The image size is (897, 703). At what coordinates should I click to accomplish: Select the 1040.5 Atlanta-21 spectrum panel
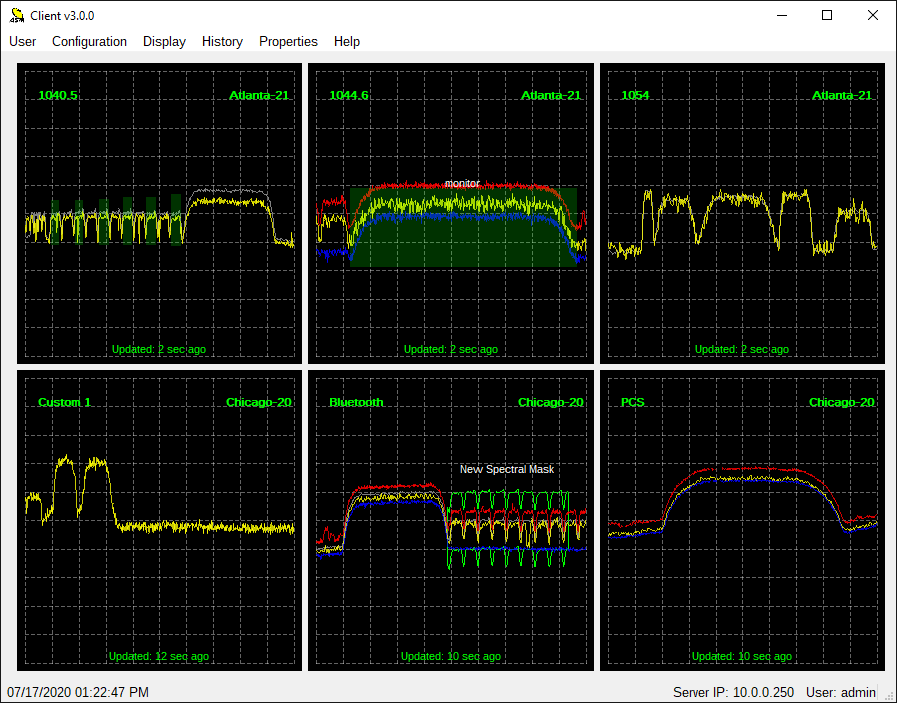[x=160, y=213]
